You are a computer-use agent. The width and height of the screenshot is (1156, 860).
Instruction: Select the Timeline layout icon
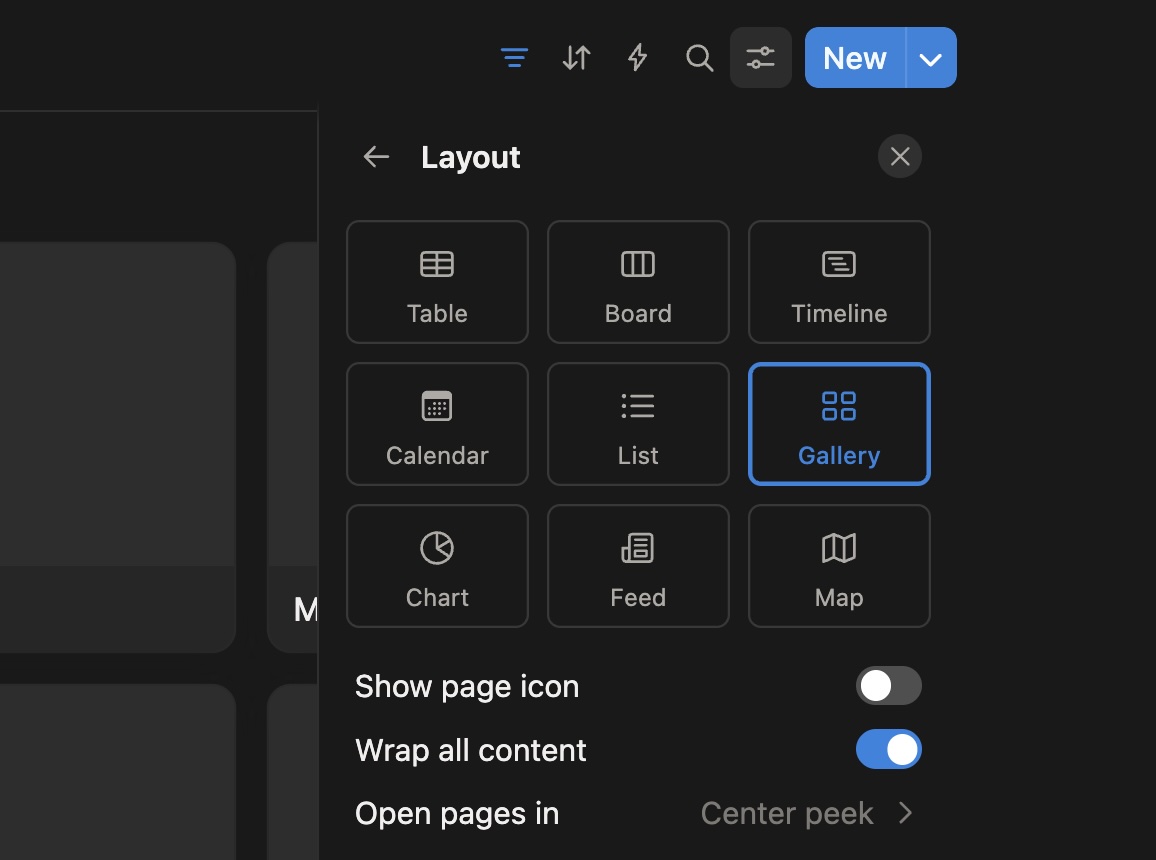[x=839, y=282]
